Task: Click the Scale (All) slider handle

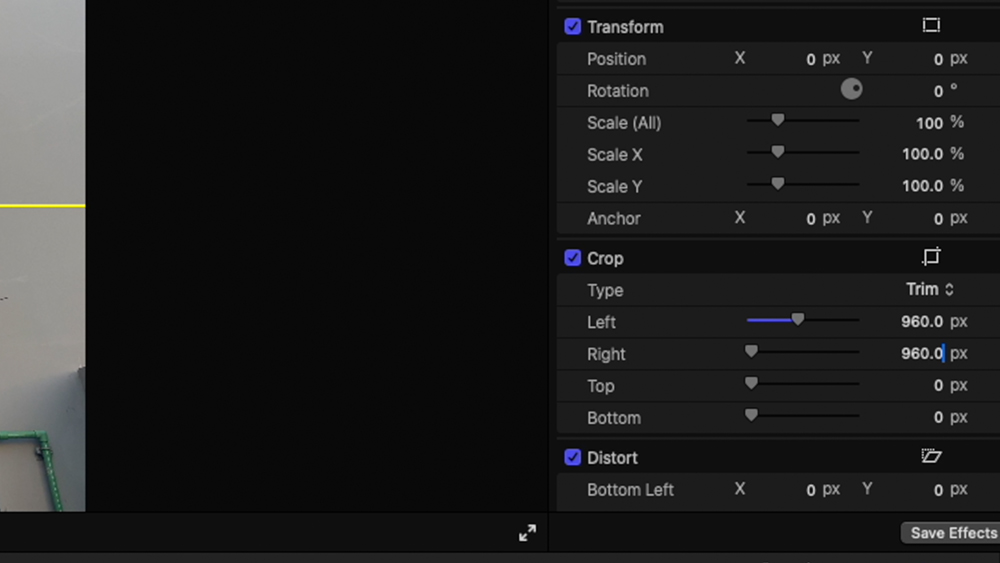Action: pyautogui.click(x=777, y=121)
